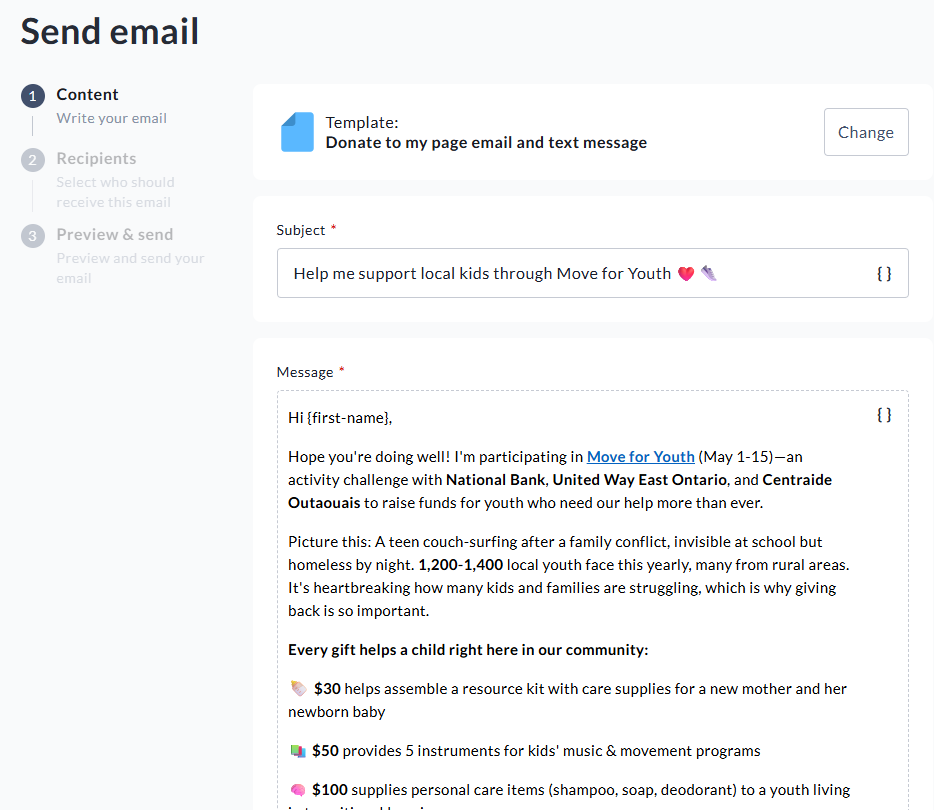The width and height of the screenshot is (934, 810).
Task: Click the Send email page heading
Action: pyautogui.click(x=110, y=31)
